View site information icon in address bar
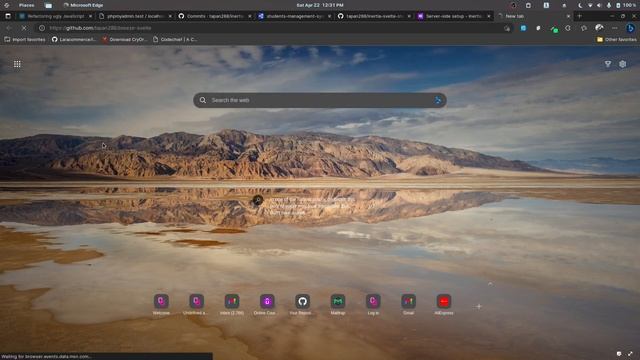The width and height of the screenshot is (640, 360). [42, 28]
